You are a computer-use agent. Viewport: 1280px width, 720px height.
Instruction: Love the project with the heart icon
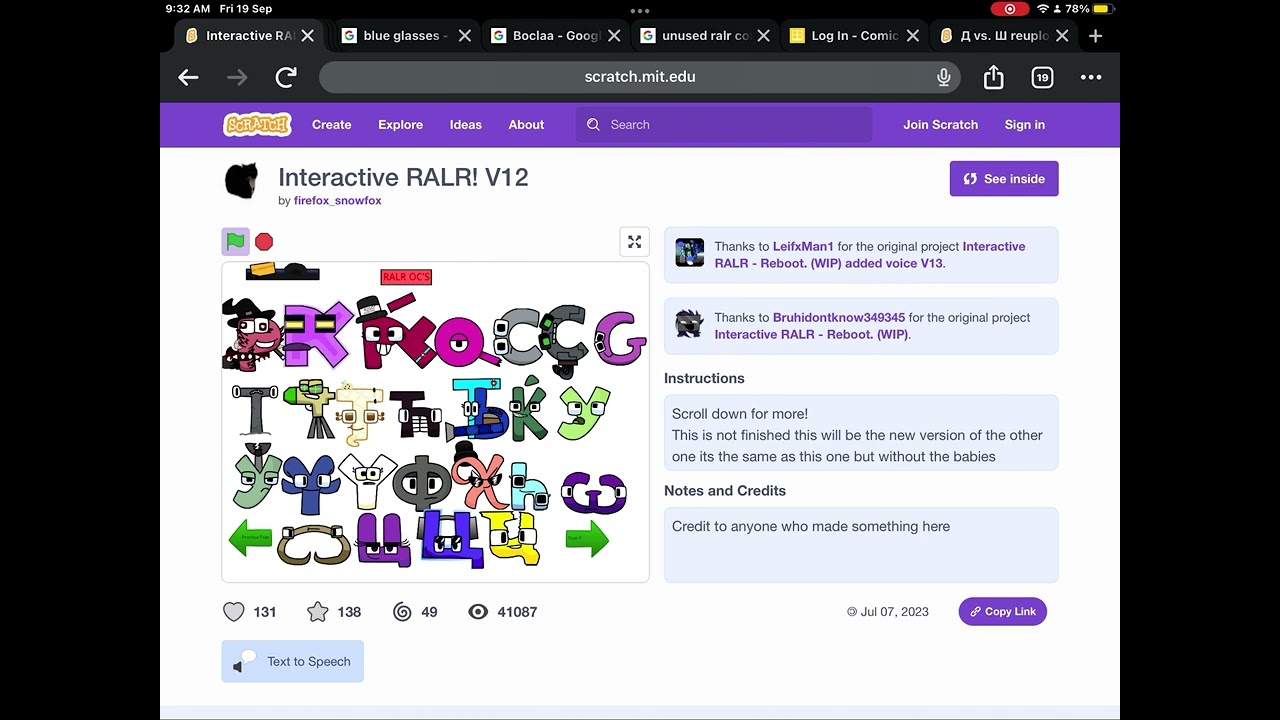coord(234,611)
